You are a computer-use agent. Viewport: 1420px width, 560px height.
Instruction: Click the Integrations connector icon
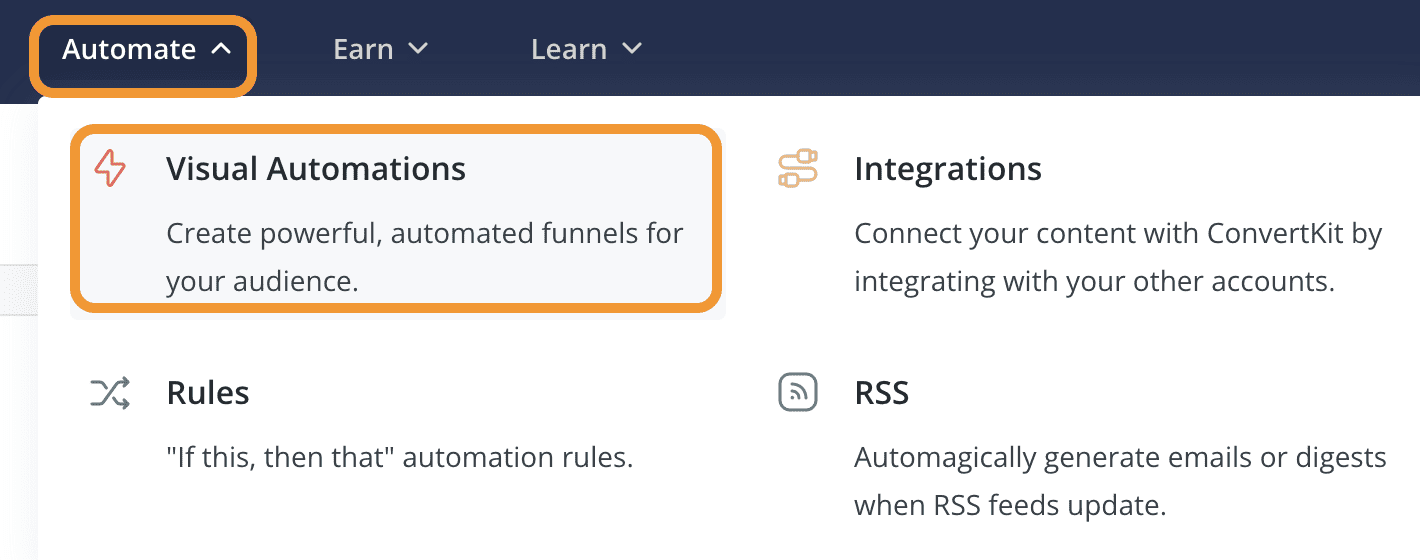797,169
